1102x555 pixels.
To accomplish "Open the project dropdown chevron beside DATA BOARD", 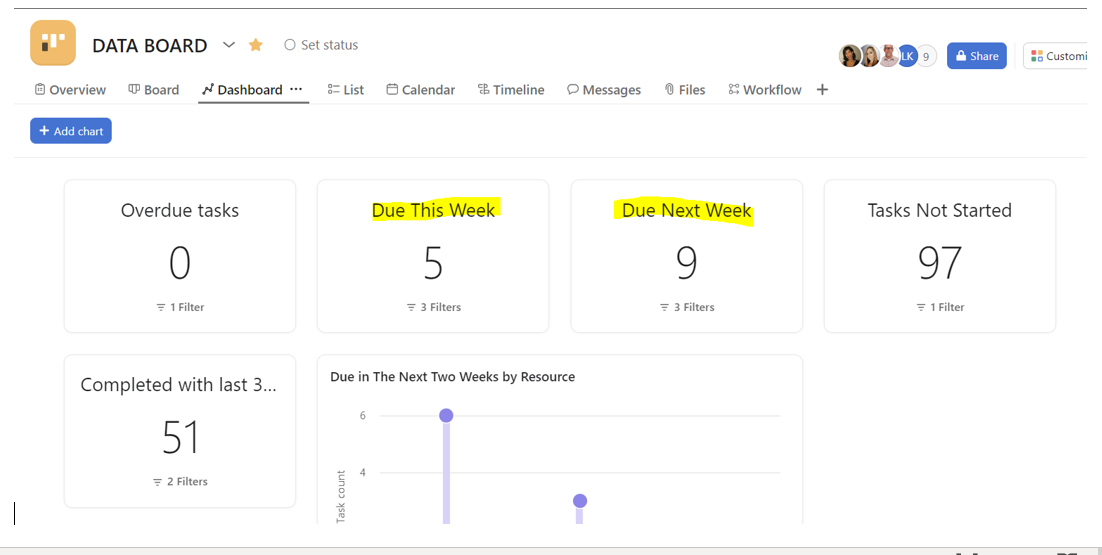I will (228, 45).
